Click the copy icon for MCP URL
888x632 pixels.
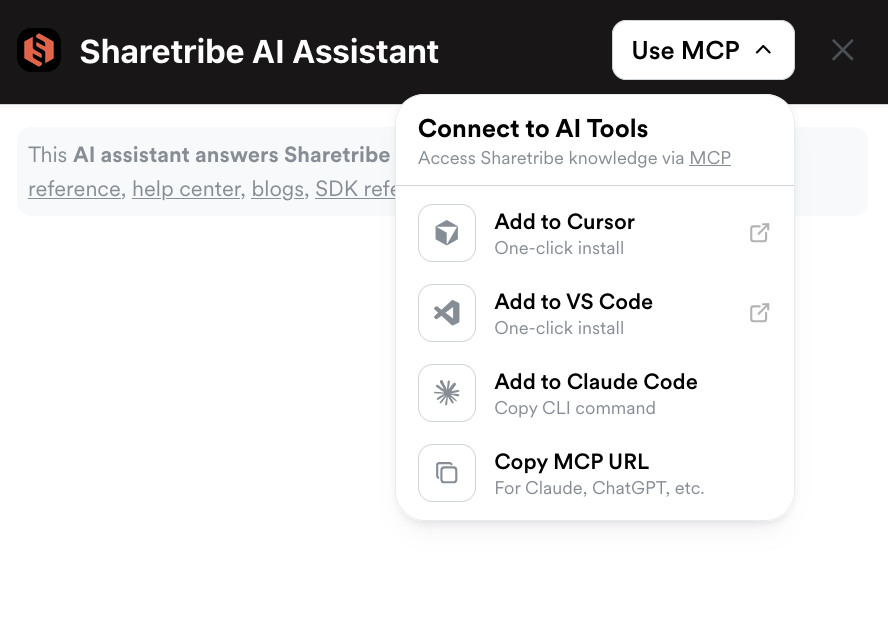[x=447, y=473]
